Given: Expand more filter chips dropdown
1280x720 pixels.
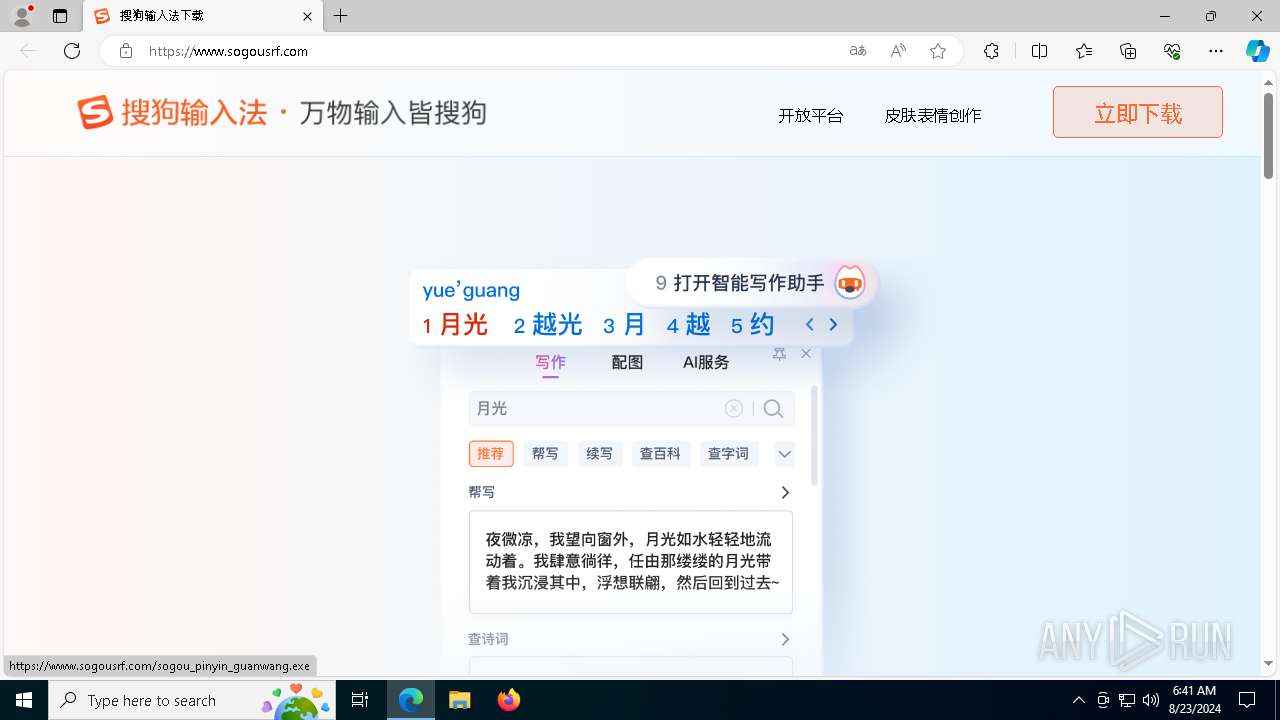Looking at the screenshot, I should pyautogui.click(x=785, y=454).
